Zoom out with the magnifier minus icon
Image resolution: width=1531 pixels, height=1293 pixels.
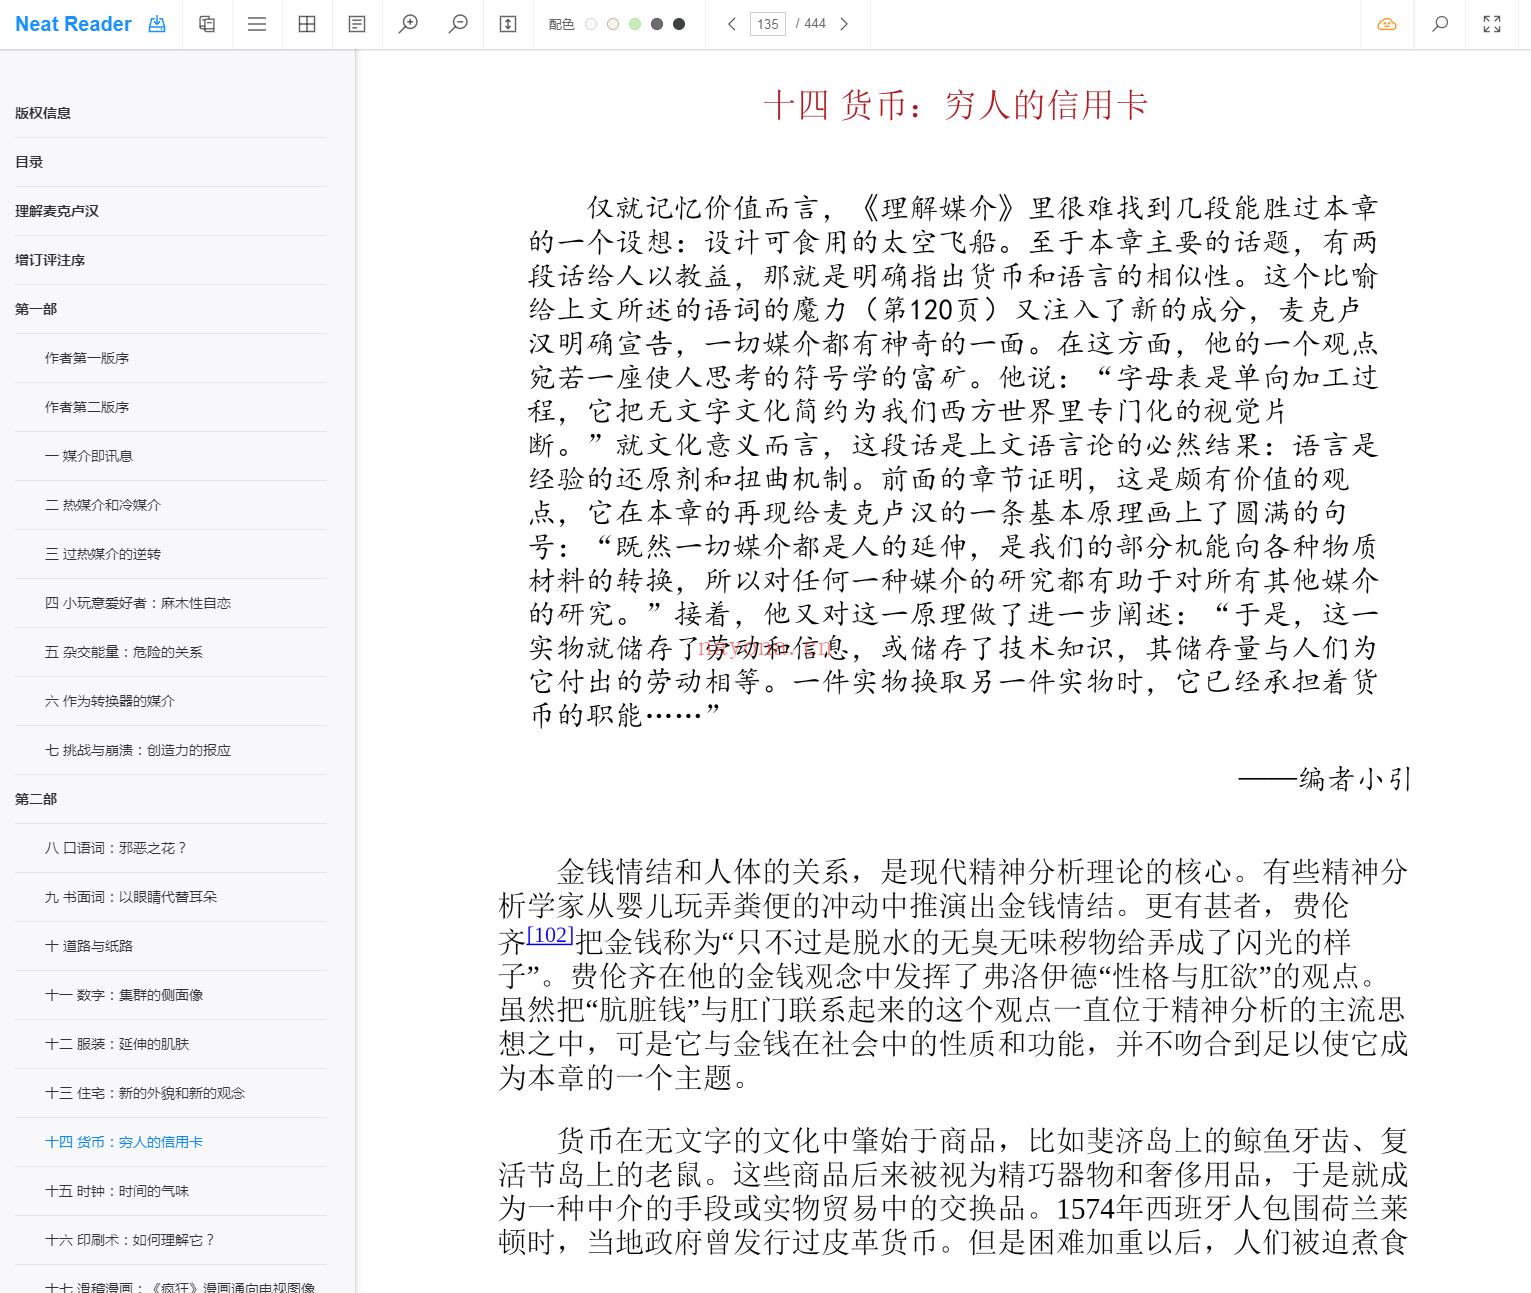(x=458, y=24)
